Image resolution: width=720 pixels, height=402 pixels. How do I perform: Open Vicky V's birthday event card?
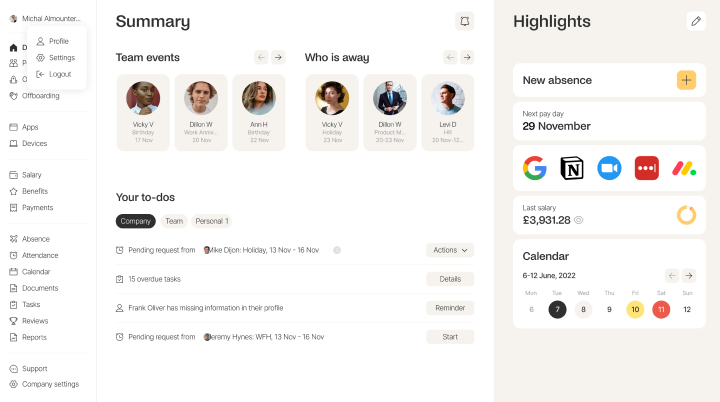click(x=143, y=112)
